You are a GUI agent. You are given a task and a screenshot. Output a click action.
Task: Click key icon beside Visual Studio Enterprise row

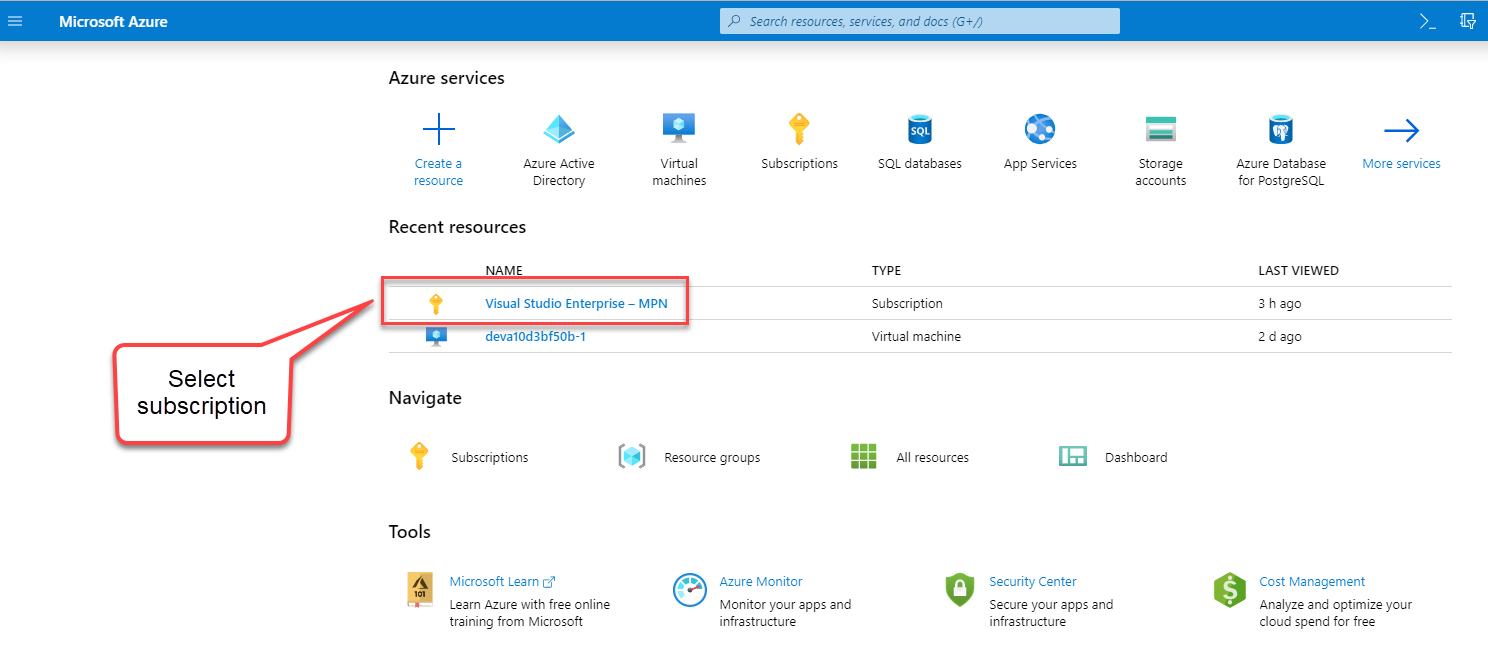click(x=435, y=304)
